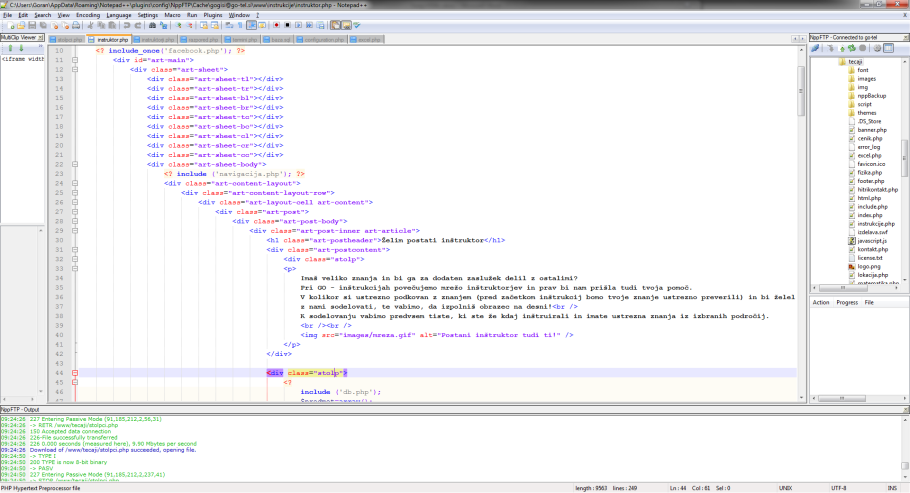
Task: Click the NppFTP connect icon
Action: pyautogui.click(x=815, y=48)
